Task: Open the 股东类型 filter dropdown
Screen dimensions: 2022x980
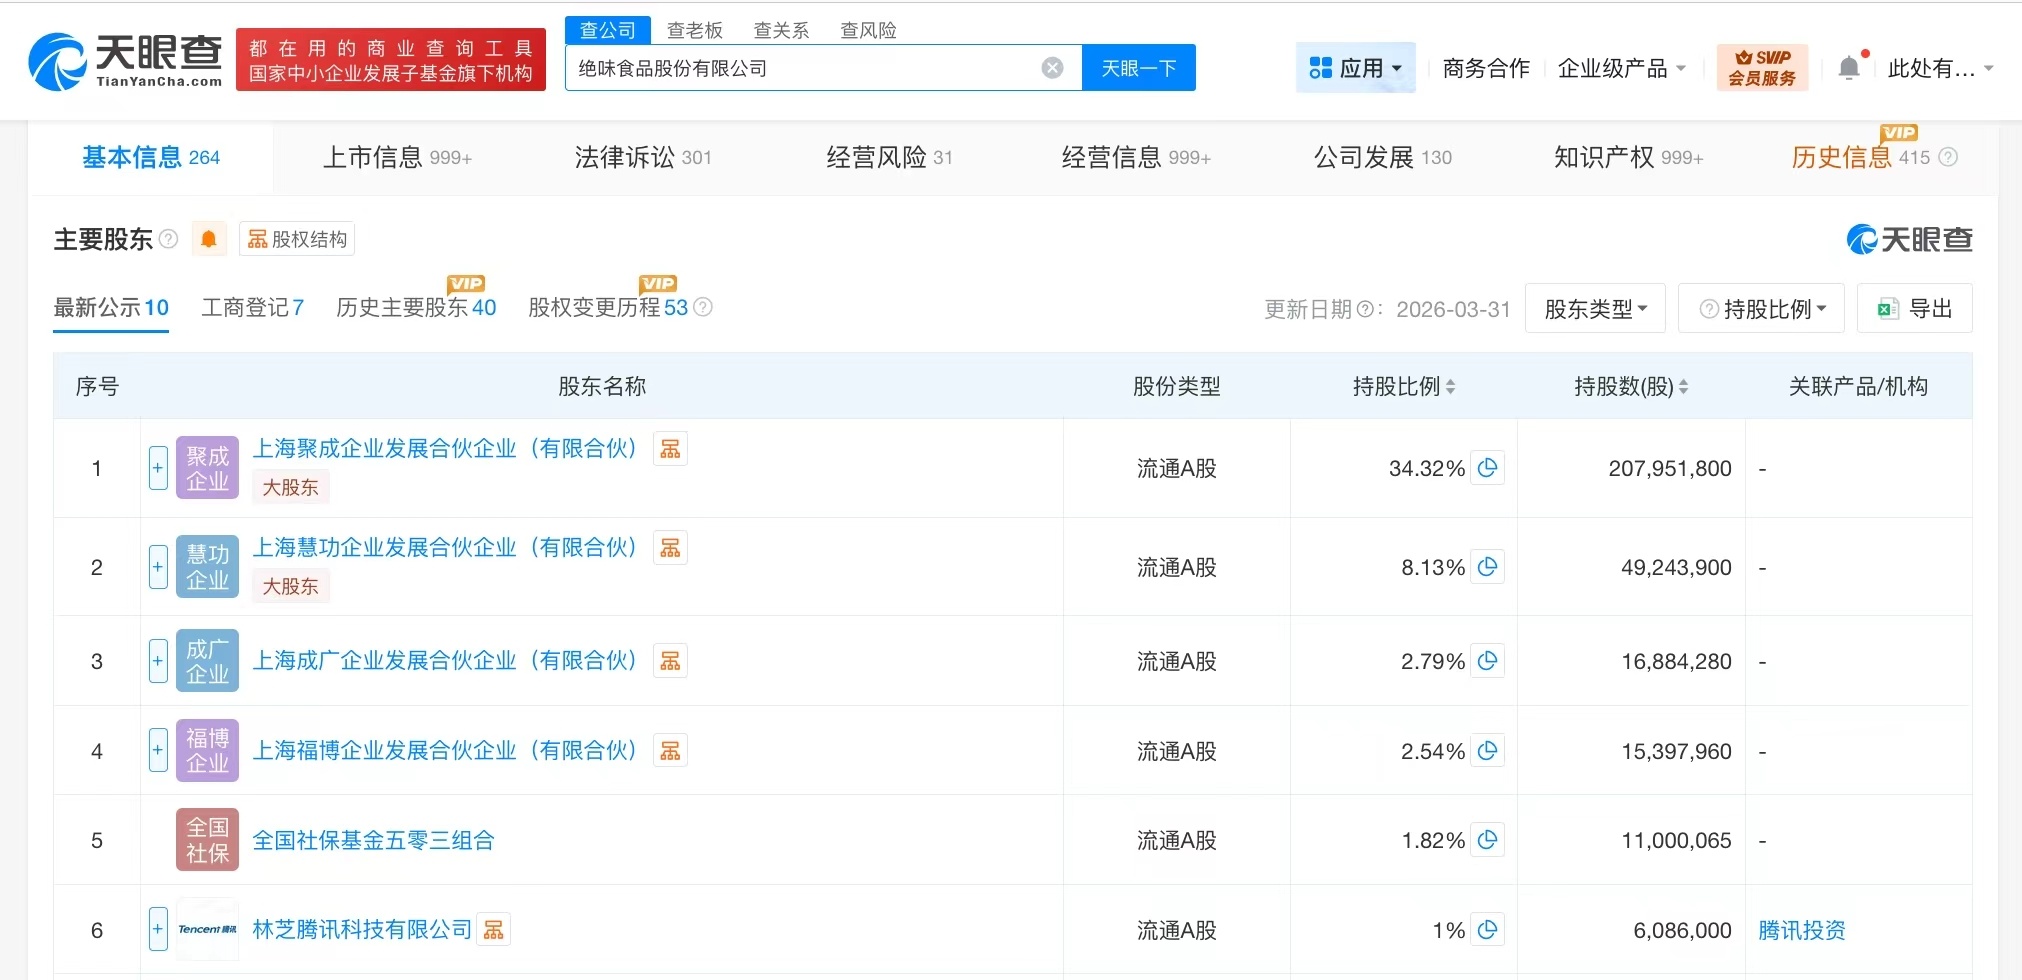Action: 1594,308
